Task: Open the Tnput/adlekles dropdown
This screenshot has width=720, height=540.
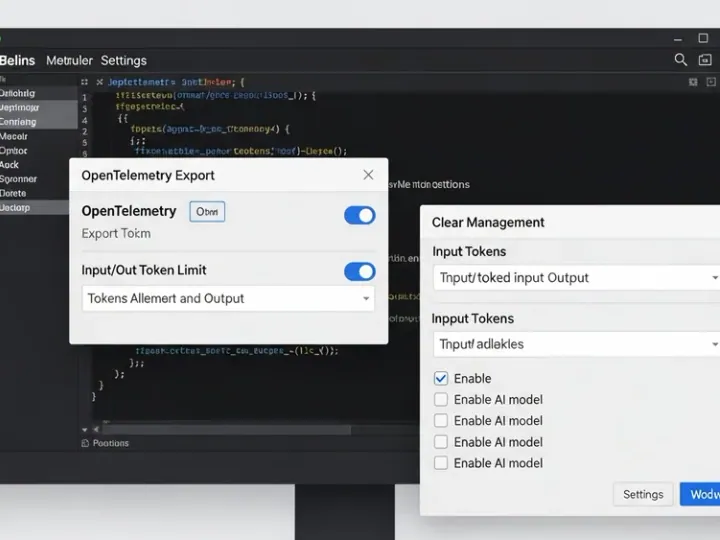Action: point(577,344)
